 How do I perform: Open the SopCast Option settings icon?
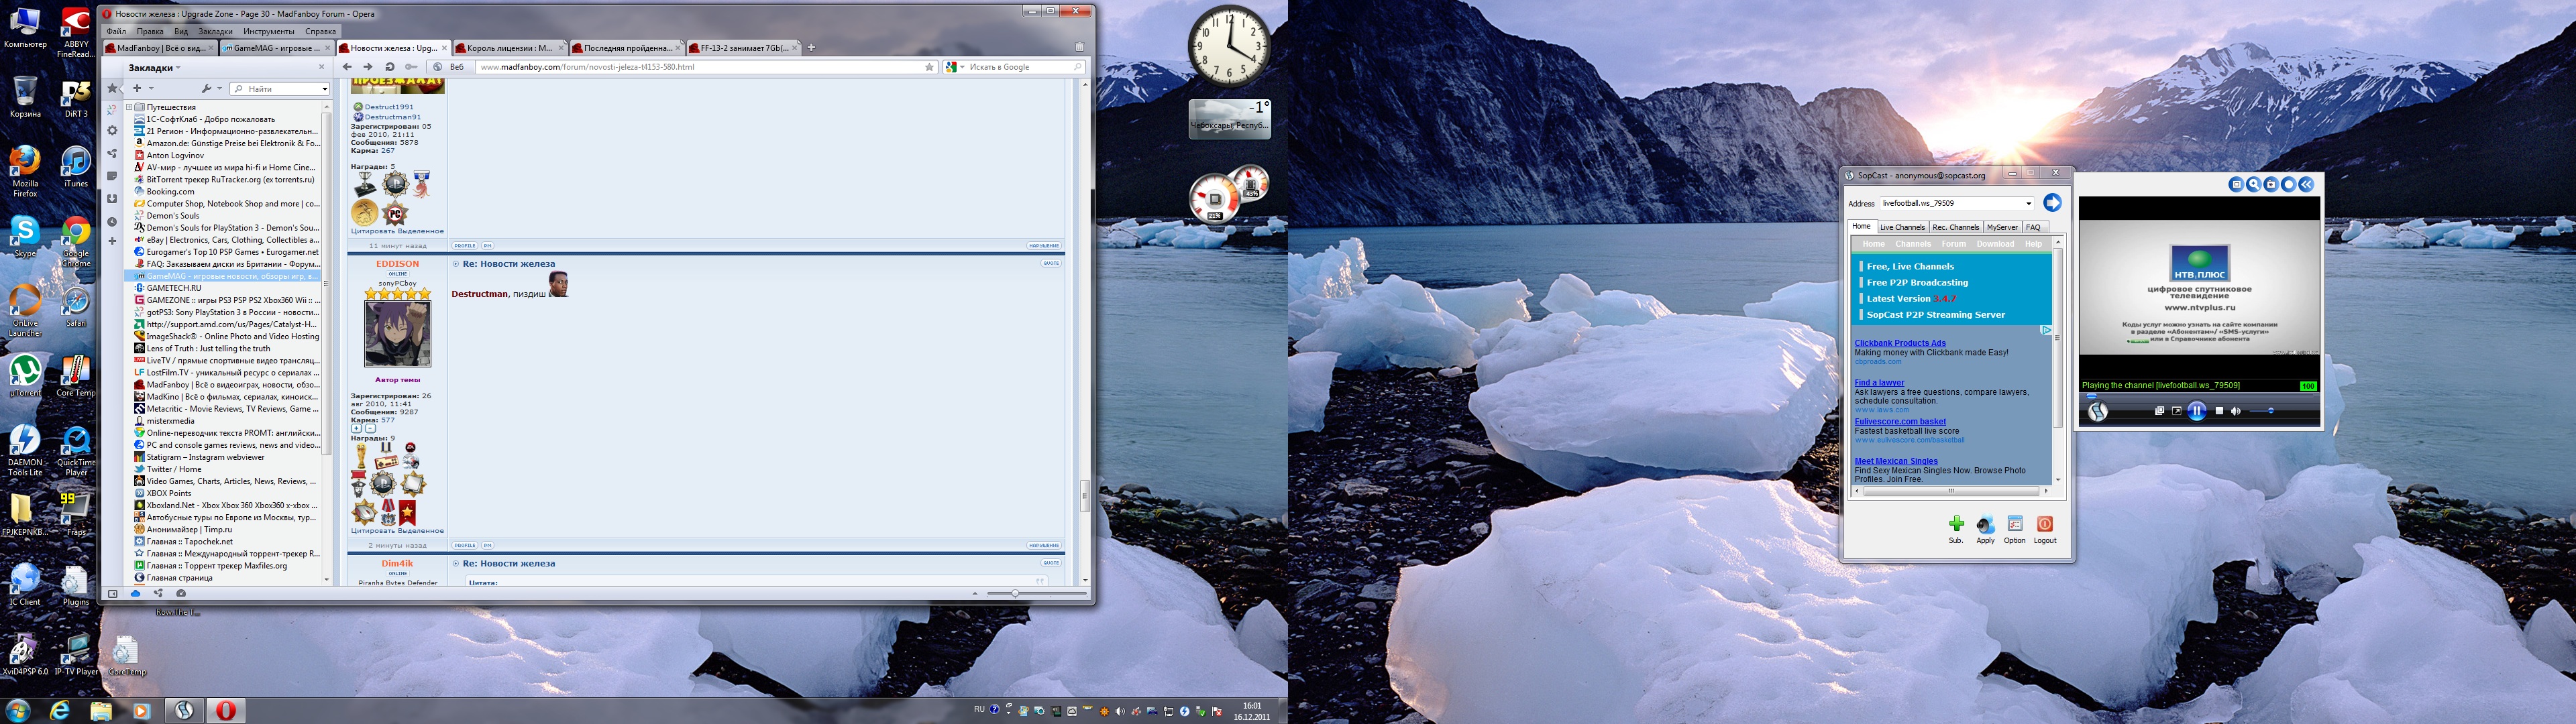(x=2014, y=525)
